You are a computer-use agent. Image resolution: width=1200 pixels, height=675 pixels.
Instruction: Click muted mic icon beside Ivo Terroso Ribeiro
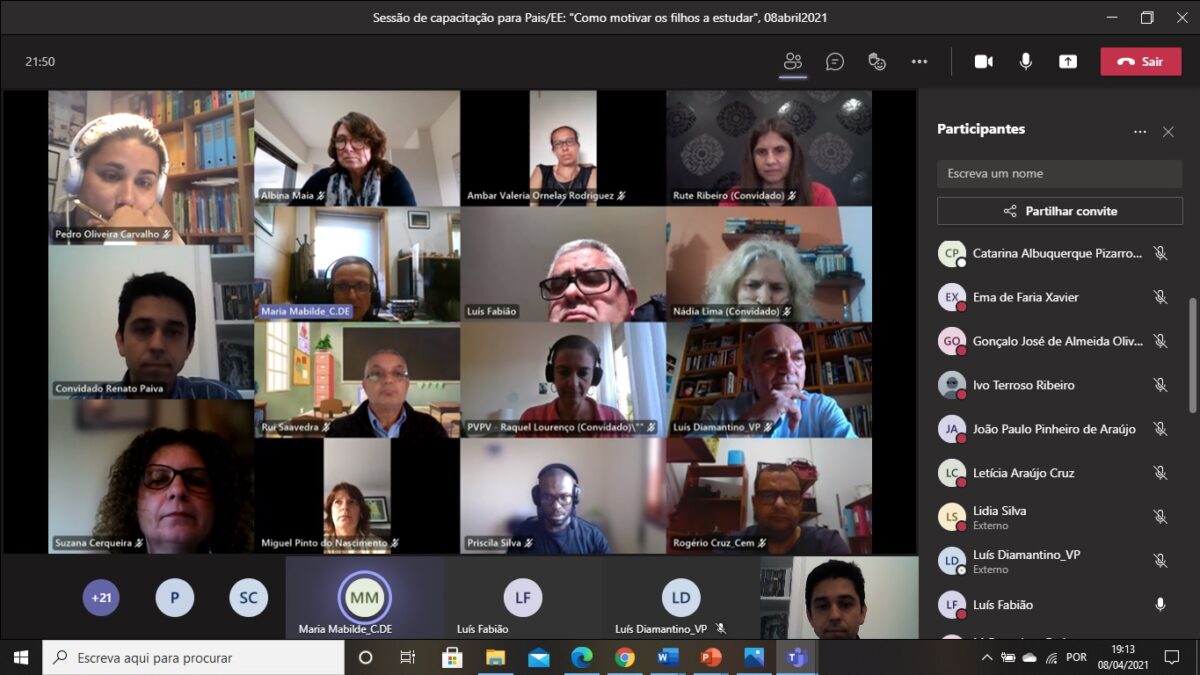tap(1160, 385)
